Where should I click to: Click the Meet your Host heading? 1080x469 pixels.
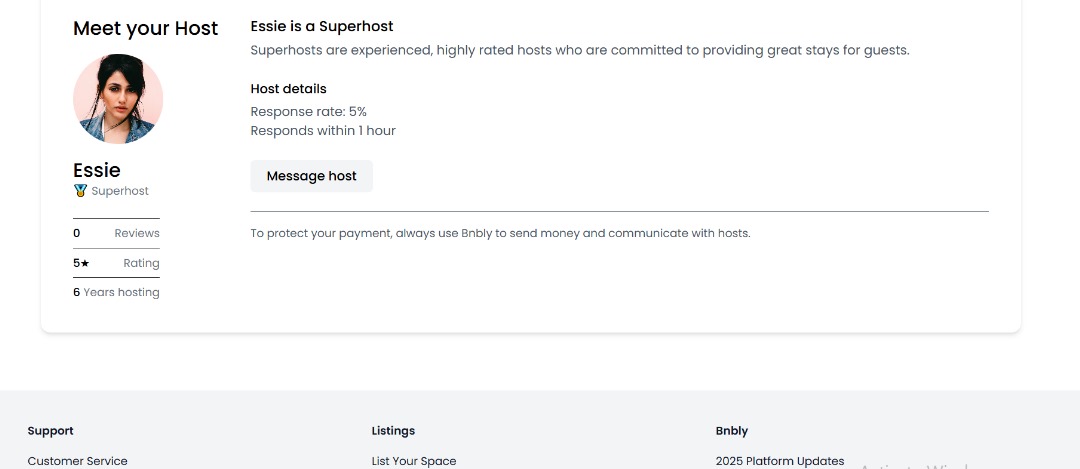[x=145, y=28]
